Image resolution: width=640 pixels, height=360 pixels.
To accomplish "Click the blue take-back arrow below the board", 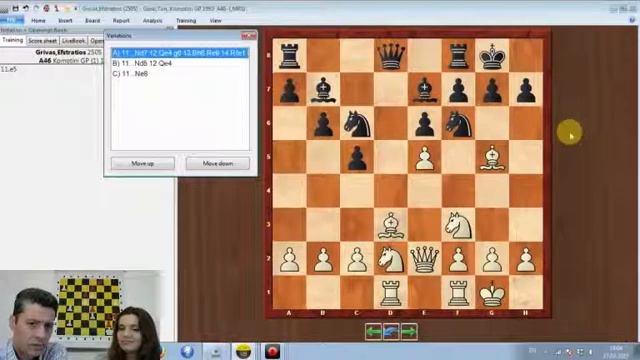I will (391, 332).
